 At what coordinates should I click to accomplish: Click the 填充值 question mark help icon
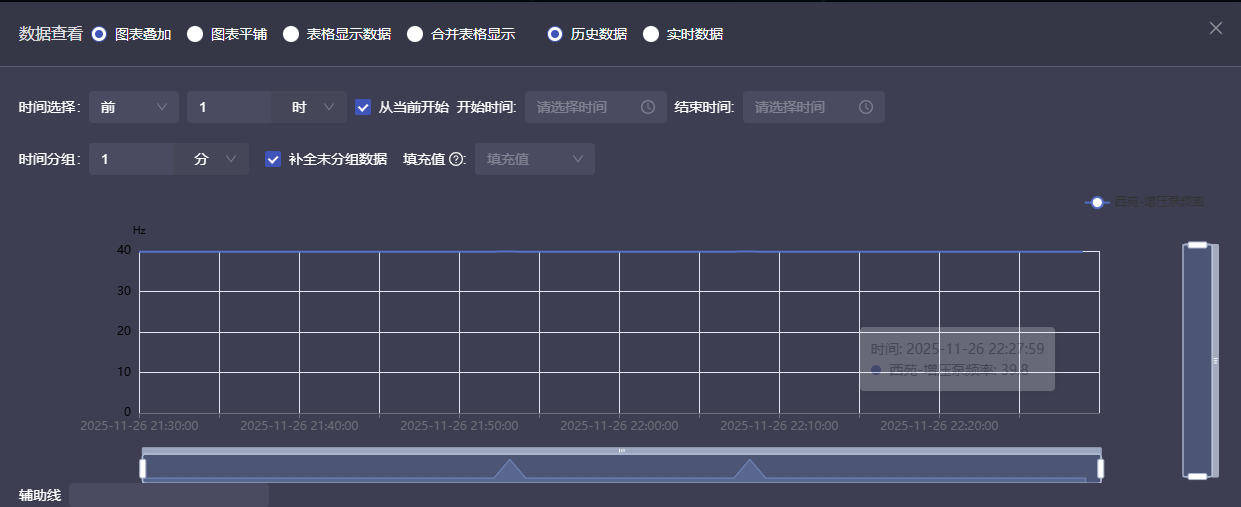tap(457, 159)
